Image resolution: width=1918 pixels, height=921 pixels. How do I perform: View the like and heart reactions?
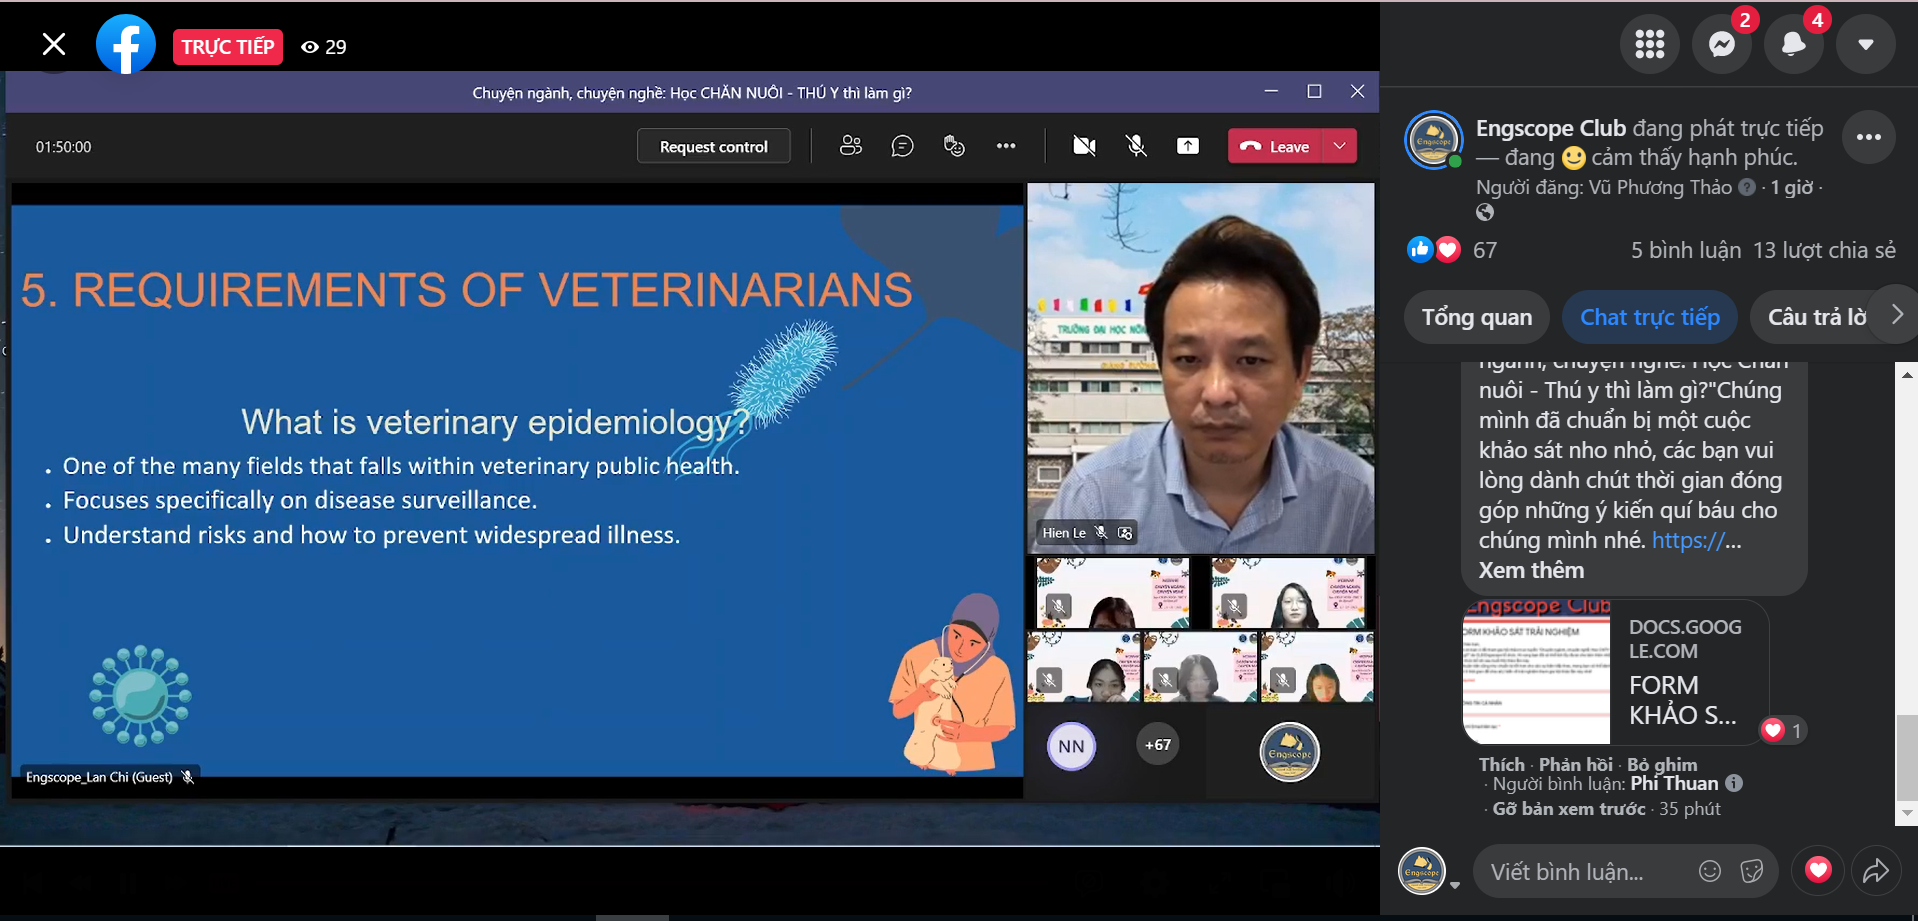coord(1434,250)
